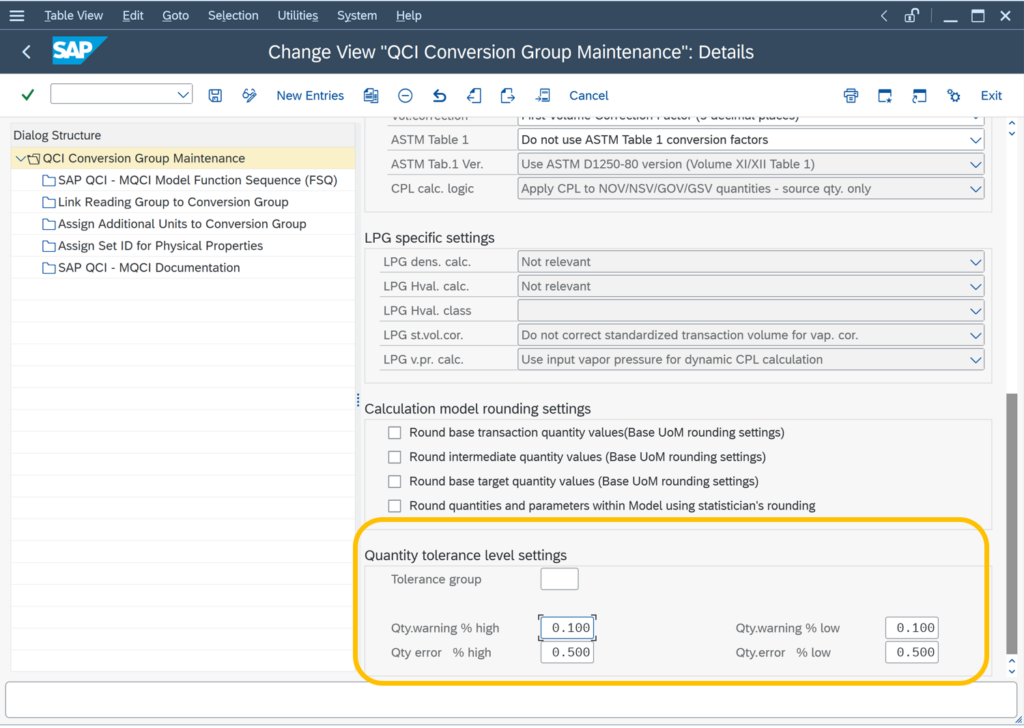
Task: Click the New Entries button
Action: click(310, 95)
